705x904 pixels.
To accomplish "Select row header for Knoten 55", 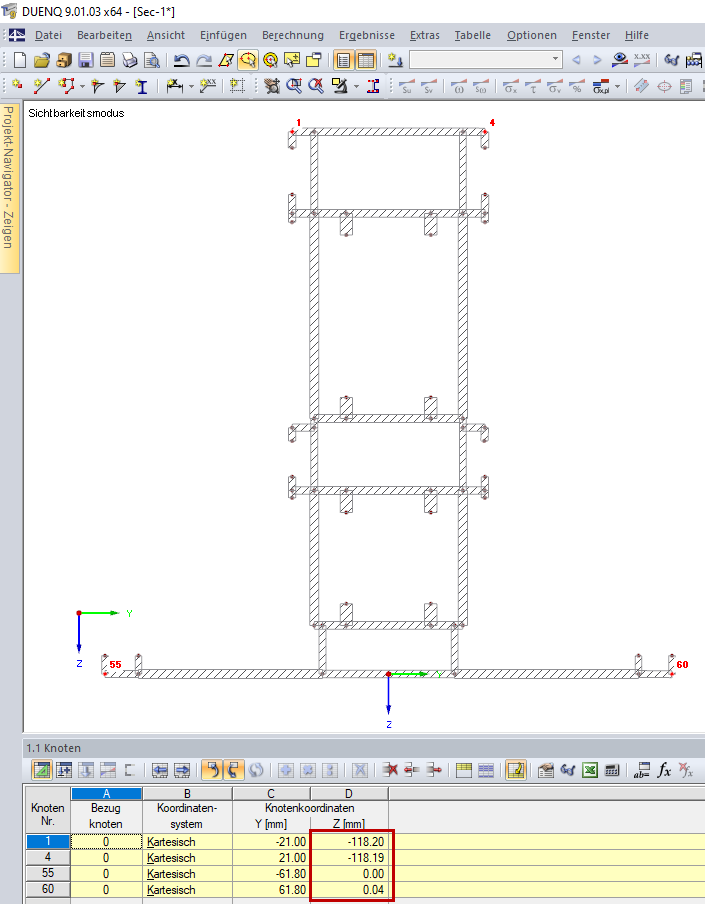I will click(x=48, y=873).
